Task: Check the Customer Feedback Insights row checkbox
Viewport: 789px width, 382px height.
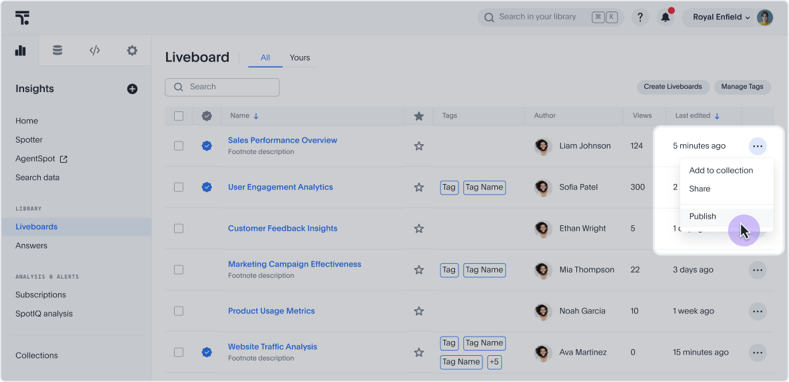Action: click(179, 228)
